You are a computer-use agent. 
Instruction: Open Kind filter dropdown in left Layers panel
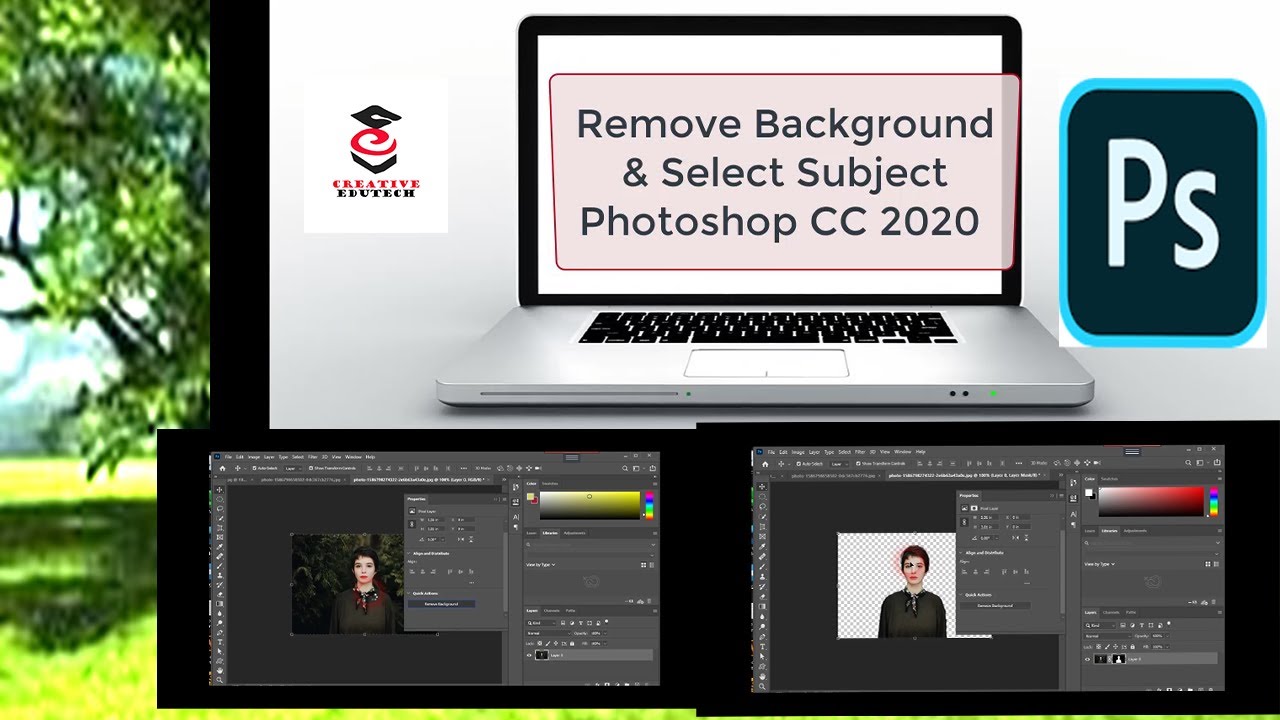click(541, 623)
